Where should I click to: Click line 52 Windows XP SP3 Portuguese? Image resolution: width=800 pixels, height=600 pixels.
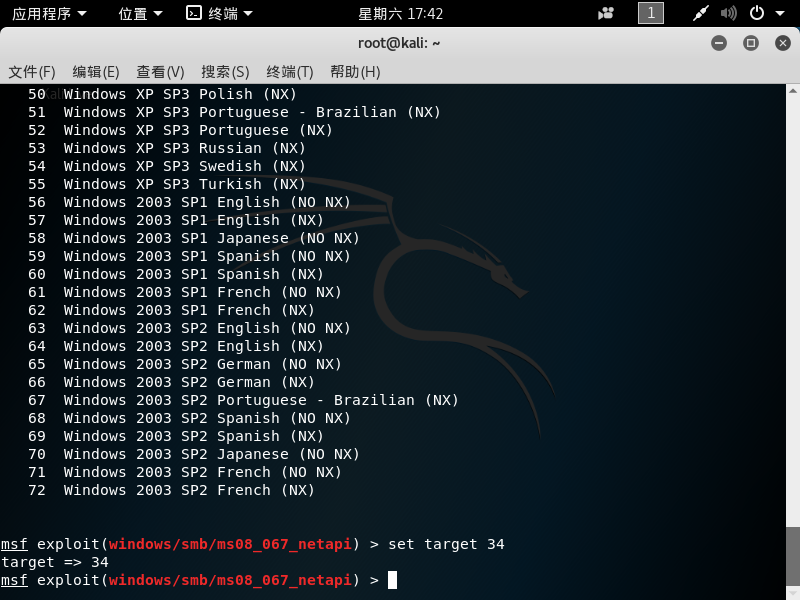pos(180,130)
